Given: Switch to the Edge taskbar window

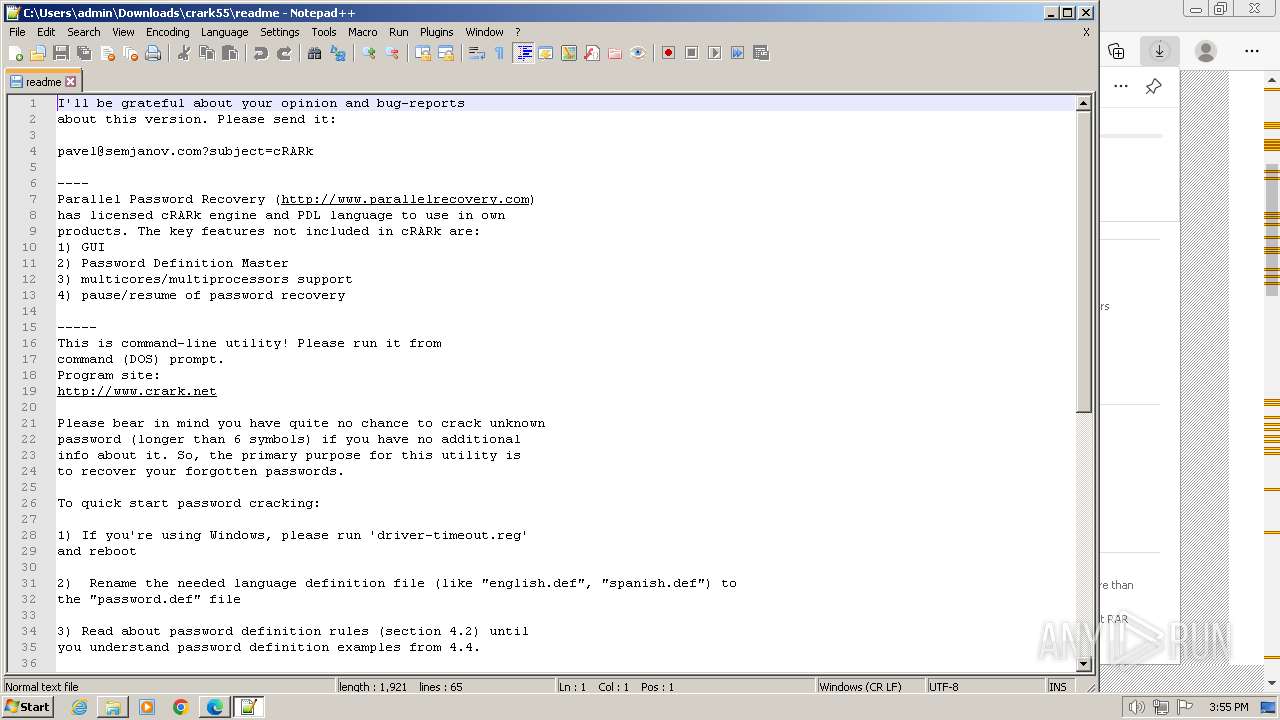Looking at the screenshot, I should pos(215,707).
